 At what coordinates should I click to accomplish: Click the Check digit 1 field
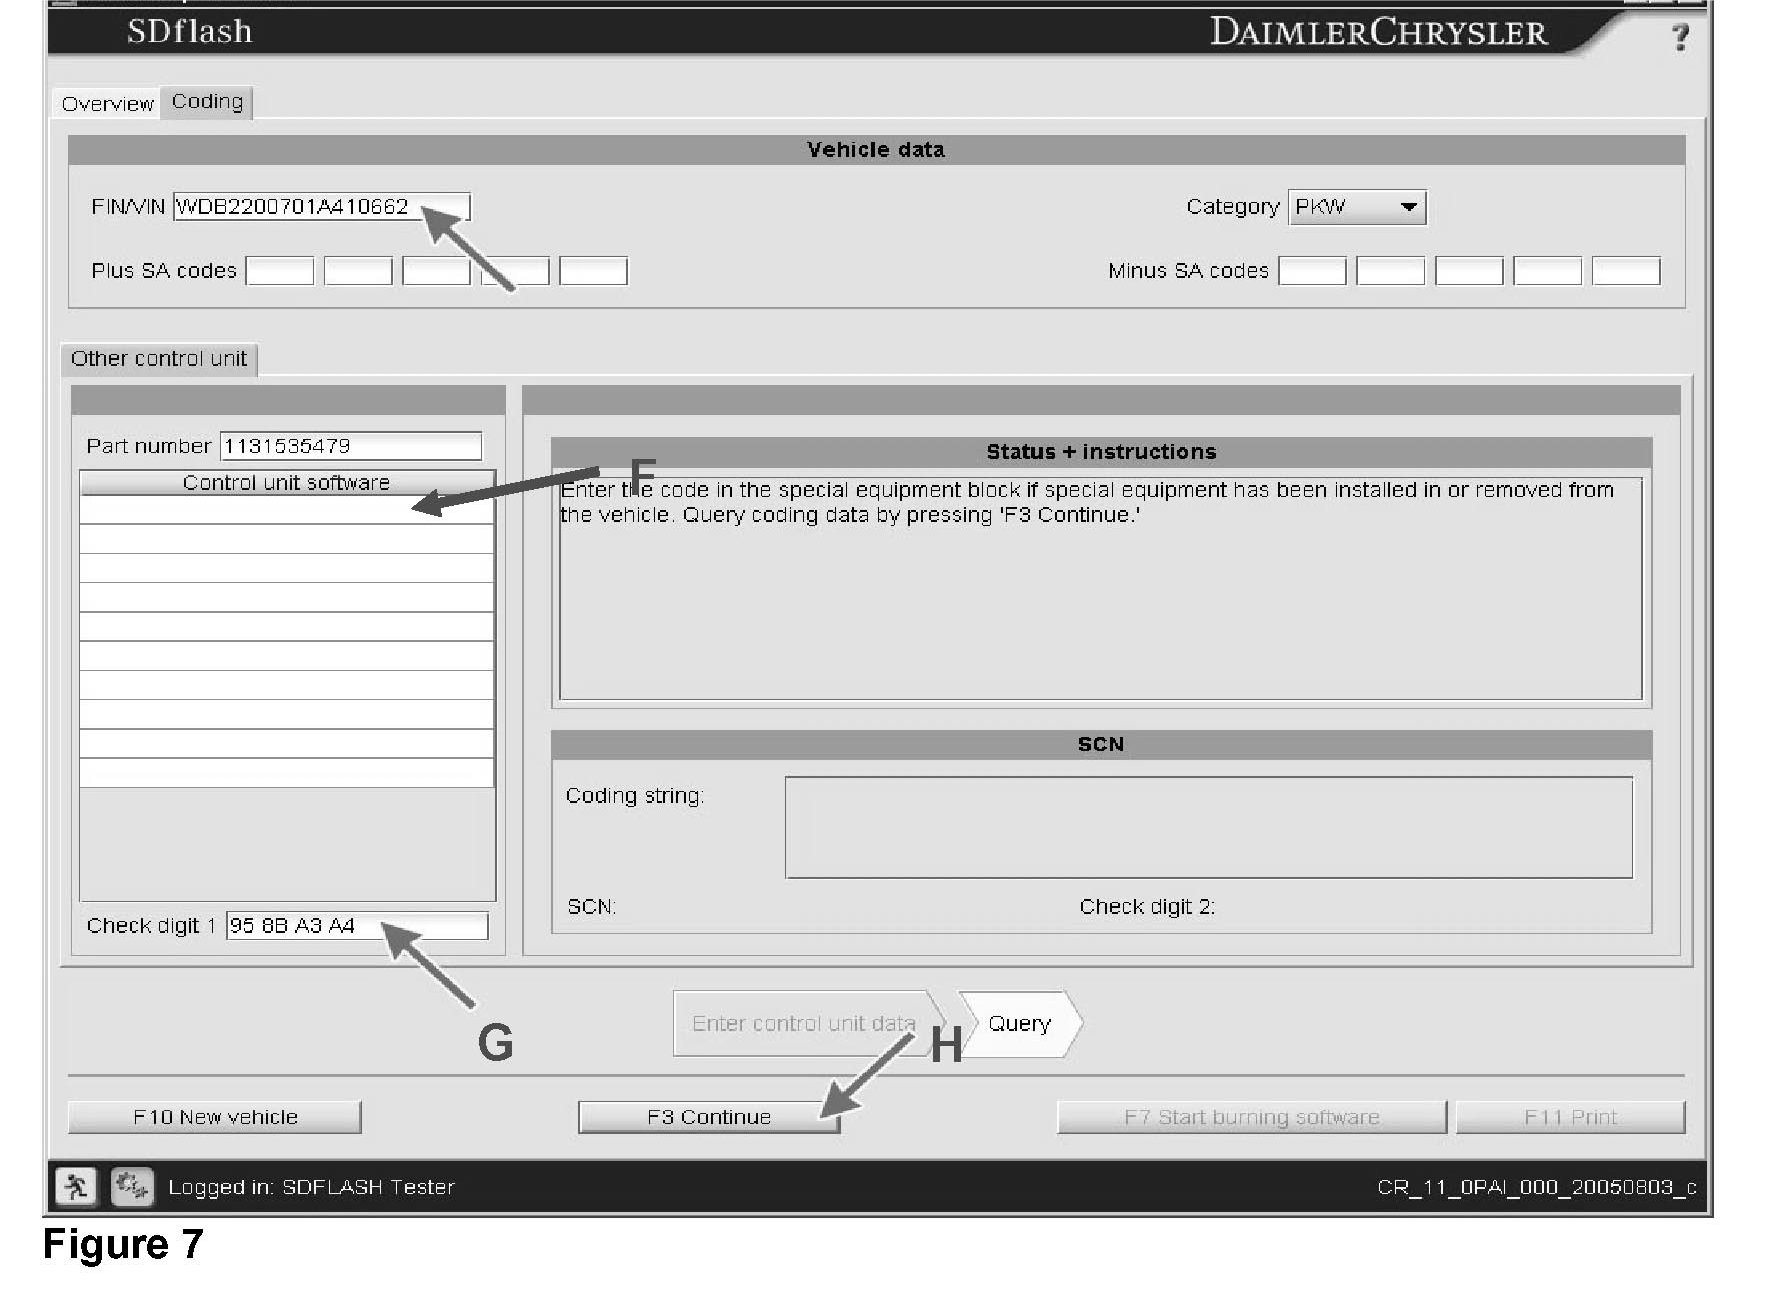click(x=357, y=926)
